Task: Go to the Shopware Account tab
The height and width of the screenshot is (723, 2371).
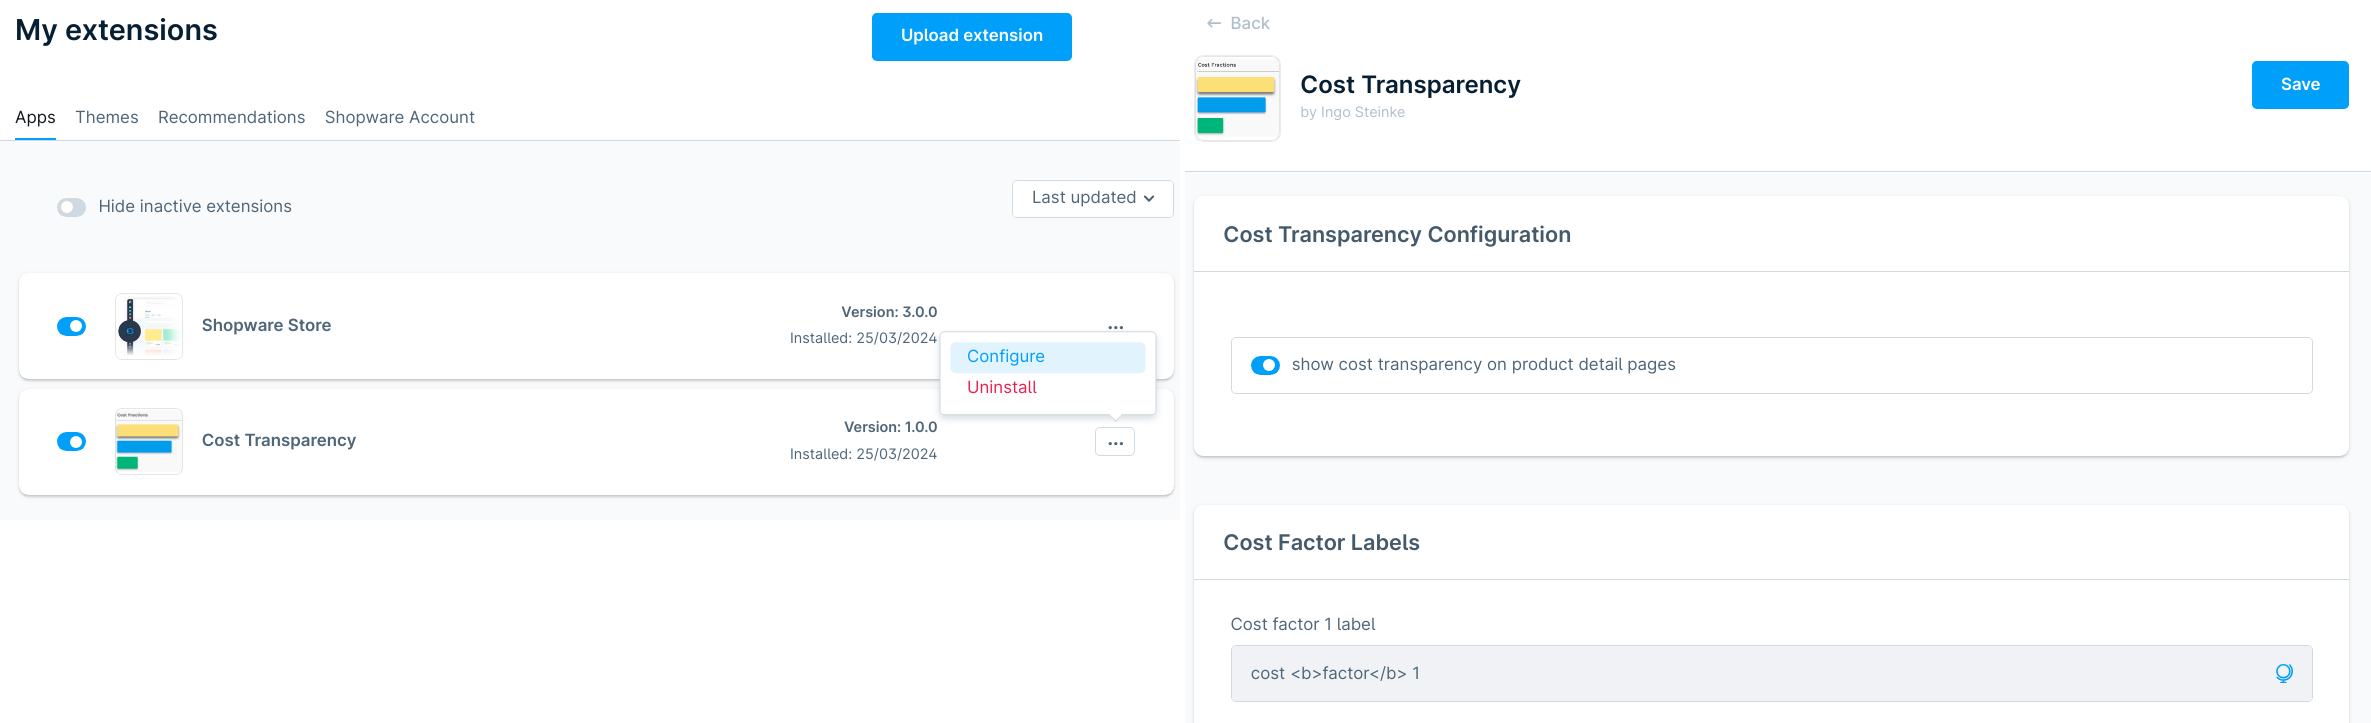Action: (399, 117)
